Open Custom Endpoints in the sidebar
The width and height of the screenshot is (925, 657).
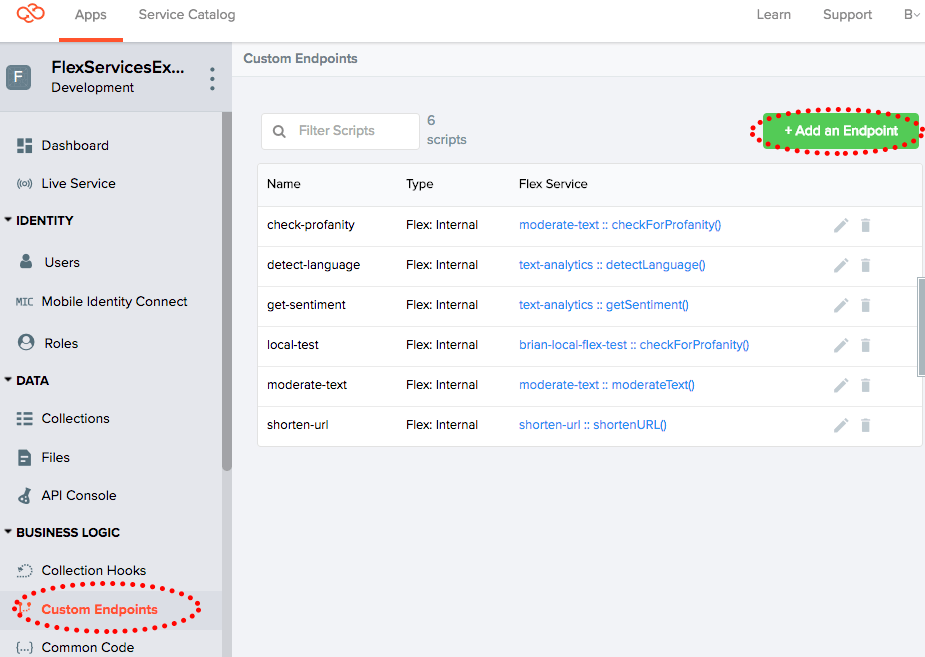pos(99,609)
